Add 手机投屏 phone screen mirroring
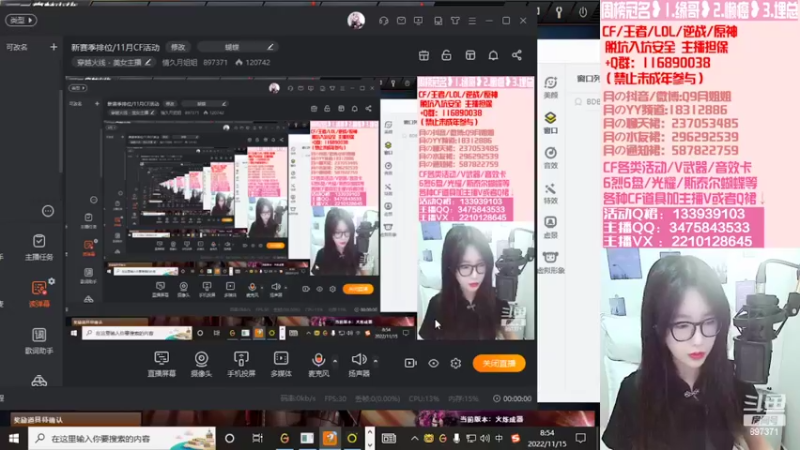 click(x=241, y=364)
